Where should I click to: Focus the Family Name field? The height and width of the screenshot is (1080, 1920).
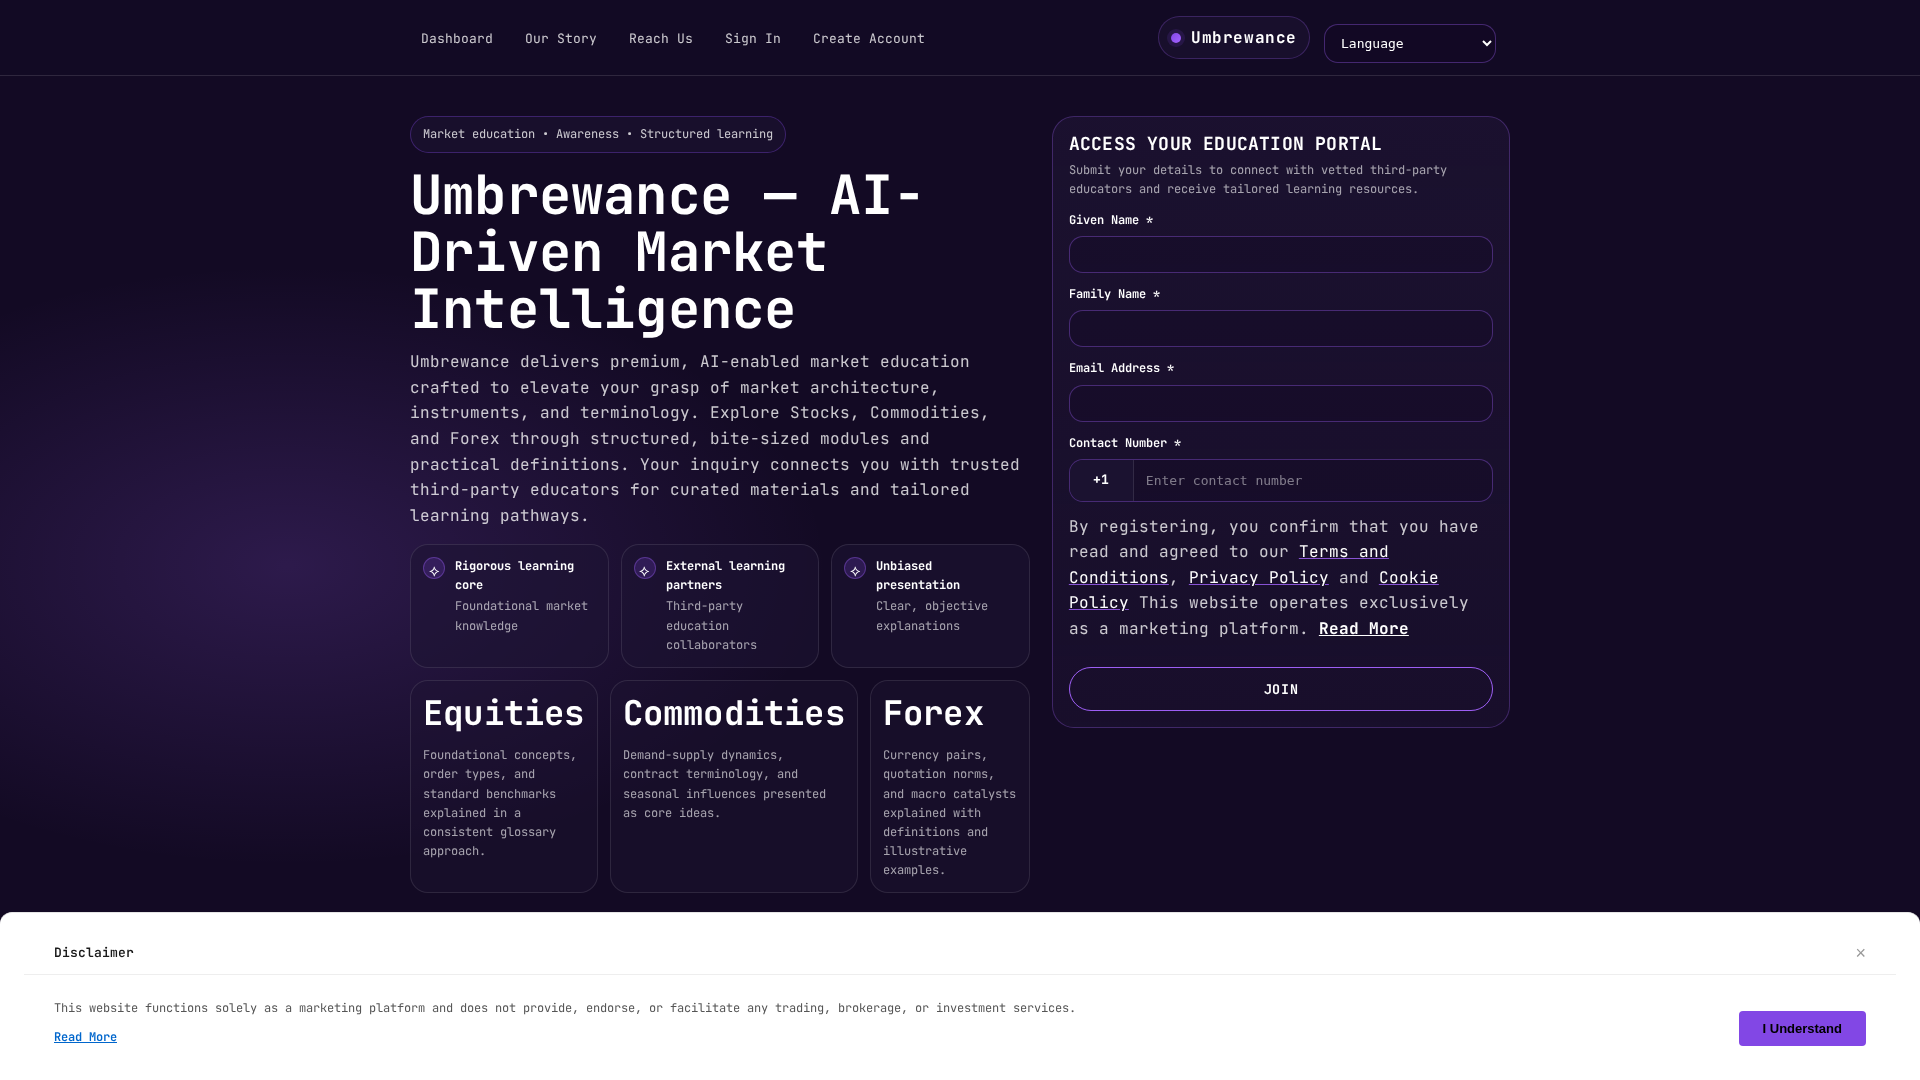[1280, 329]
